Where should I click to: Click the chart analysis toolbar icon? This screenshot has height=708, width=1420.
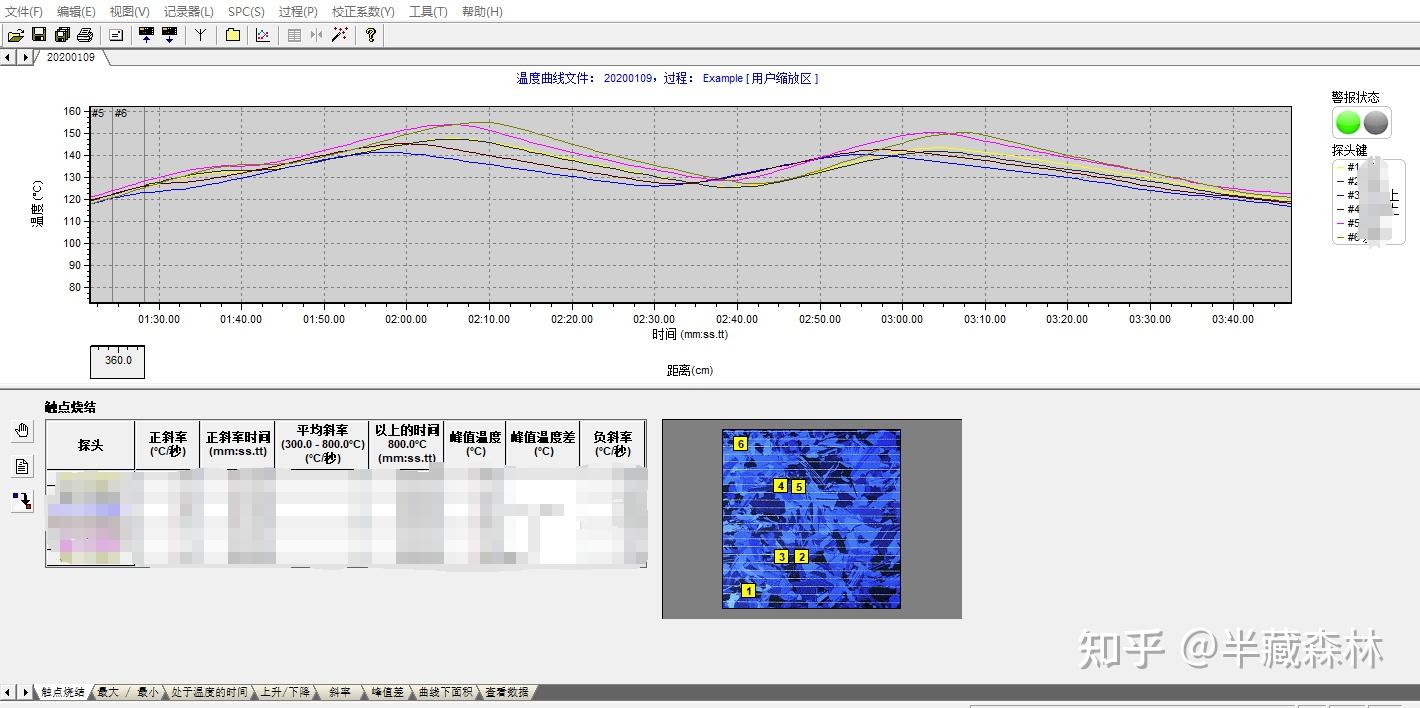click(x=263, y=35)
